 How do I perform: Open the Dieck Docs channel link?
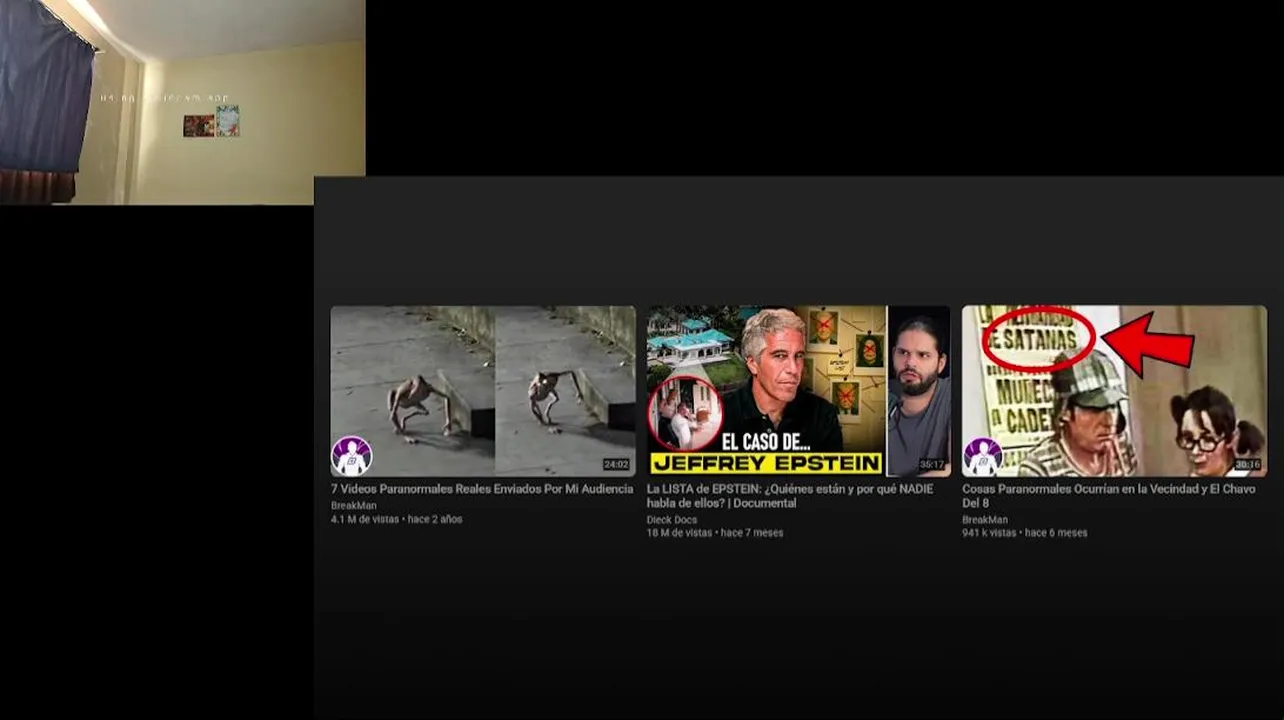pos(672,520)
